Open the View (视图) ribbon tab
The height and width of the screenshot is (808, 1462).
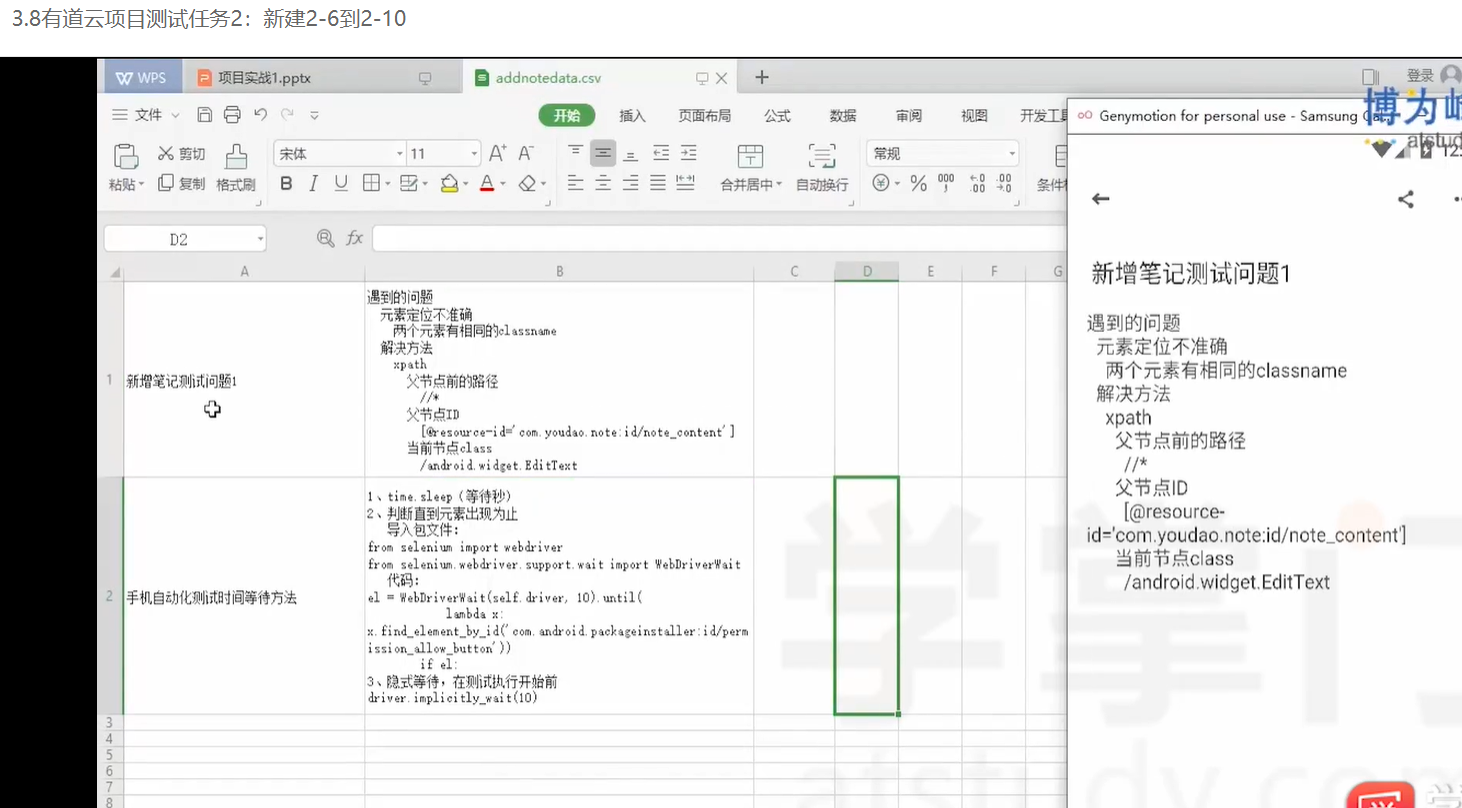coord(974,116)
